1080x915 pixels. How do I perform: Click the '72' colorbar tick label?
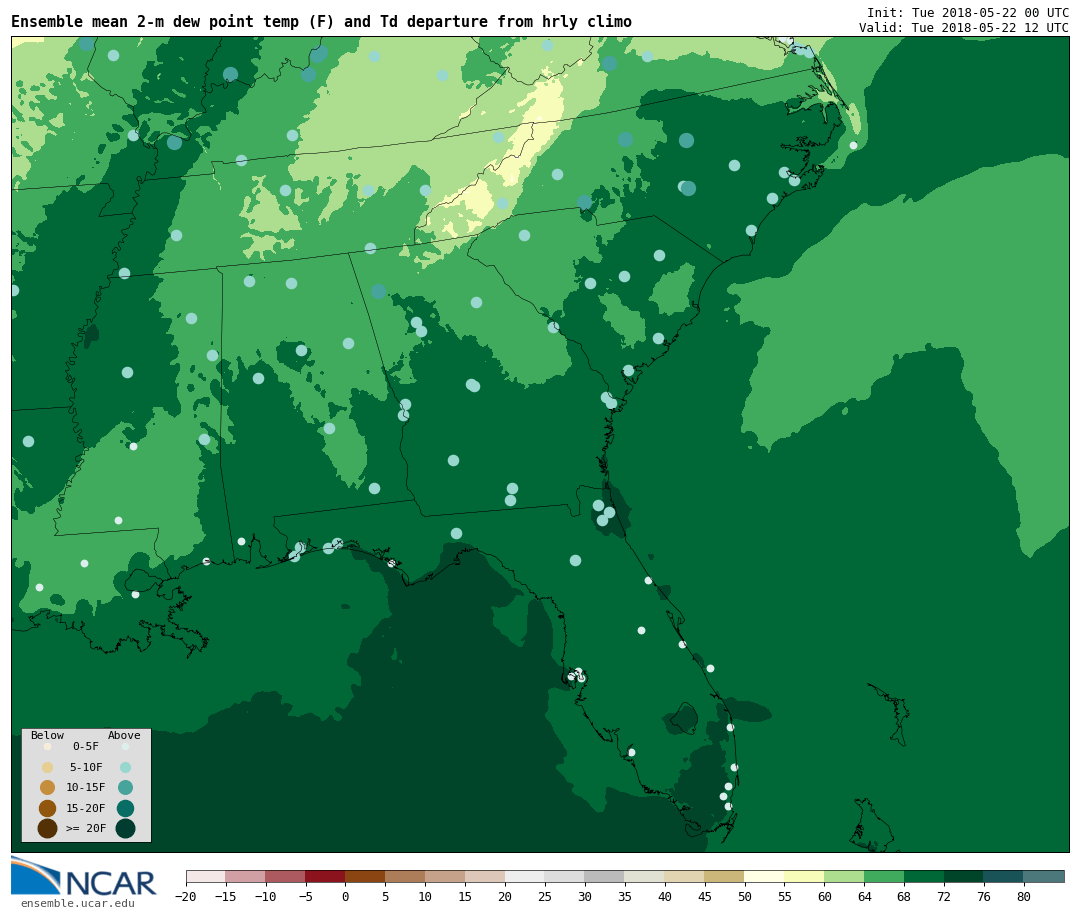tap(944, 896)
